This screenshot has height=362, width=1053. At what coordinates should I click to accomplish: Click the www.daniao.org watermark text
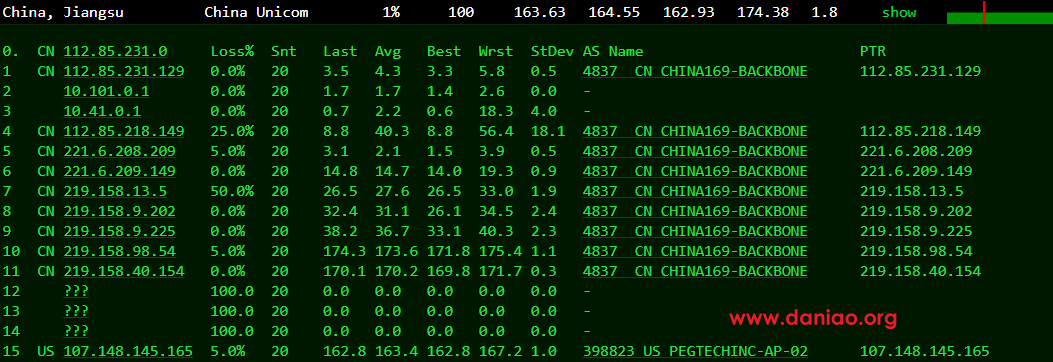click(813, 318)
